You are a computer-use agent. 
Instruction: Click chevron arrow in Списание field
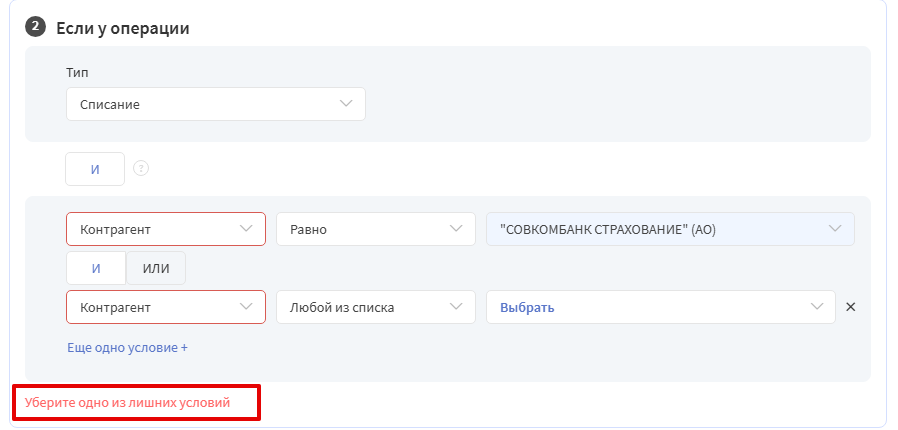[x=346, y=104]
